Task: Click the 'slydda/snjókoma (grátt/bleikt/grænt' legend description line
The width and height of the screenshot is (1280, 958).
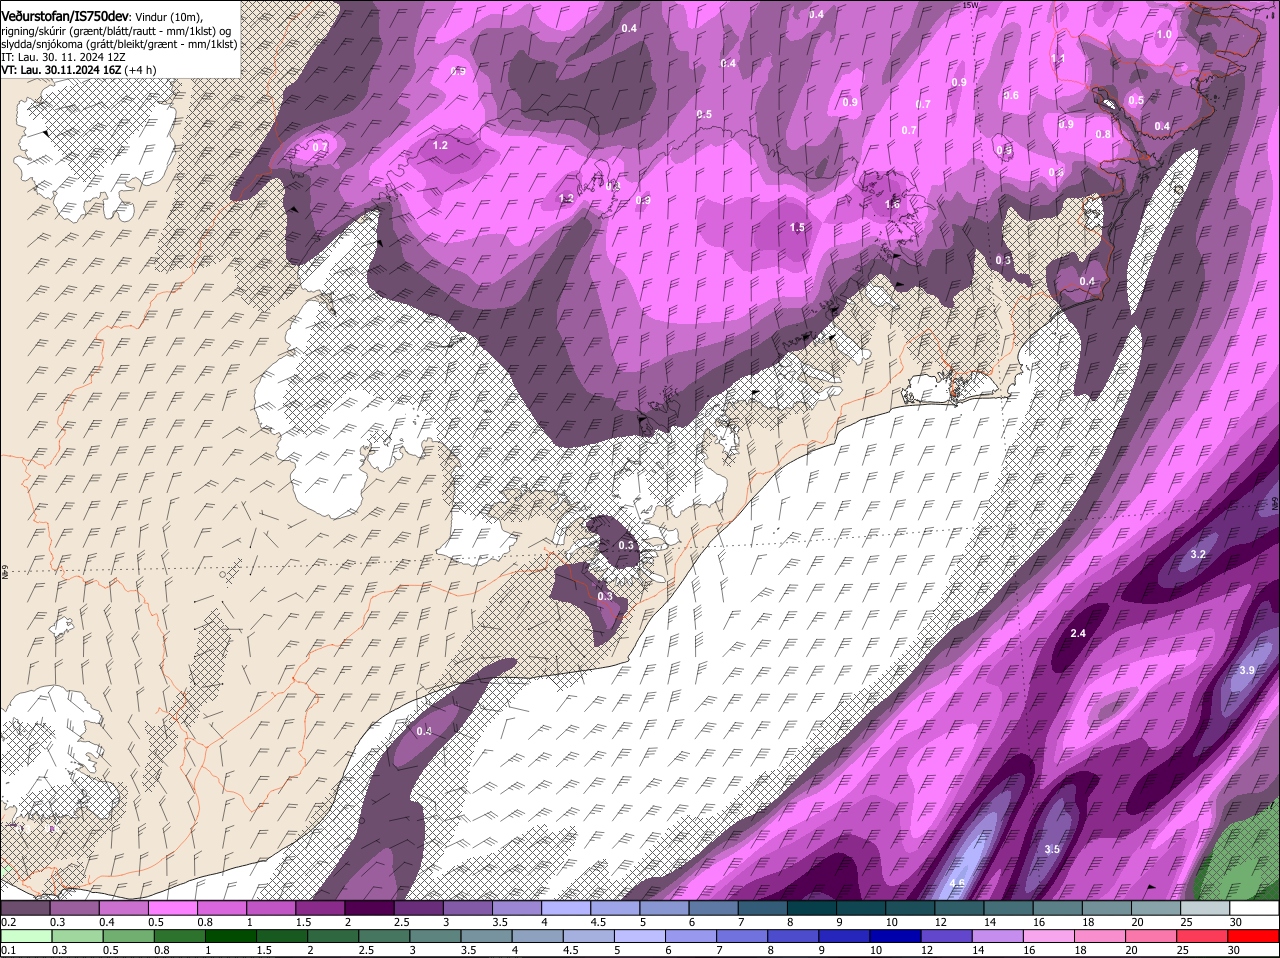Action: pyautogui.click(x=119, y=44)
